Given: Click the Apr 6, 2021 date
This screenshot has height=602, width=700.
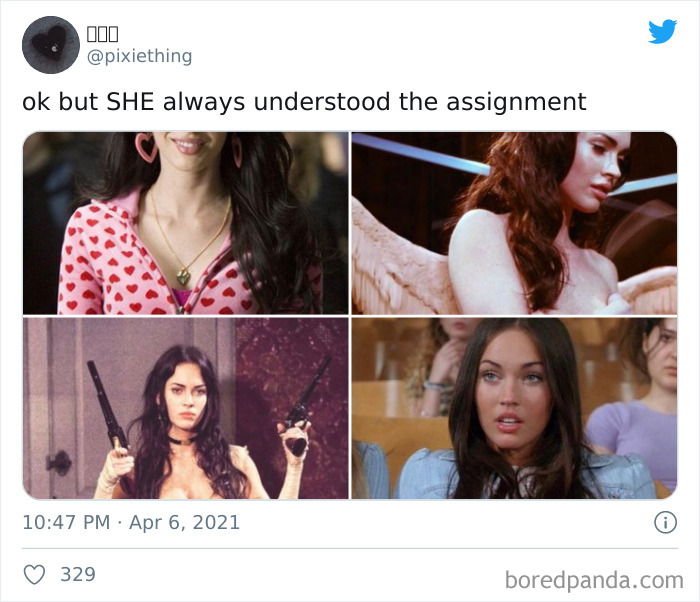Looking at the screenshot, I should (x=184, y=522).
